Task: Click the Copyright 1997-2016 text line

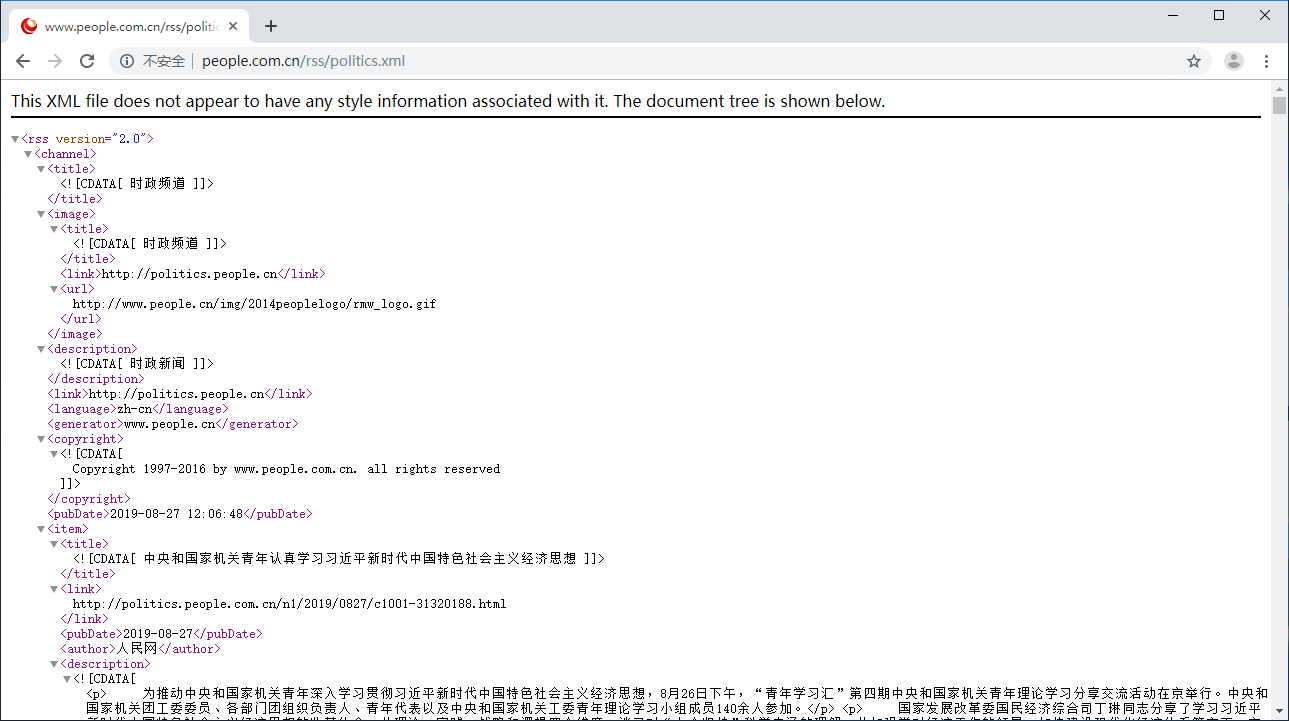Action: tap(286, 469)
